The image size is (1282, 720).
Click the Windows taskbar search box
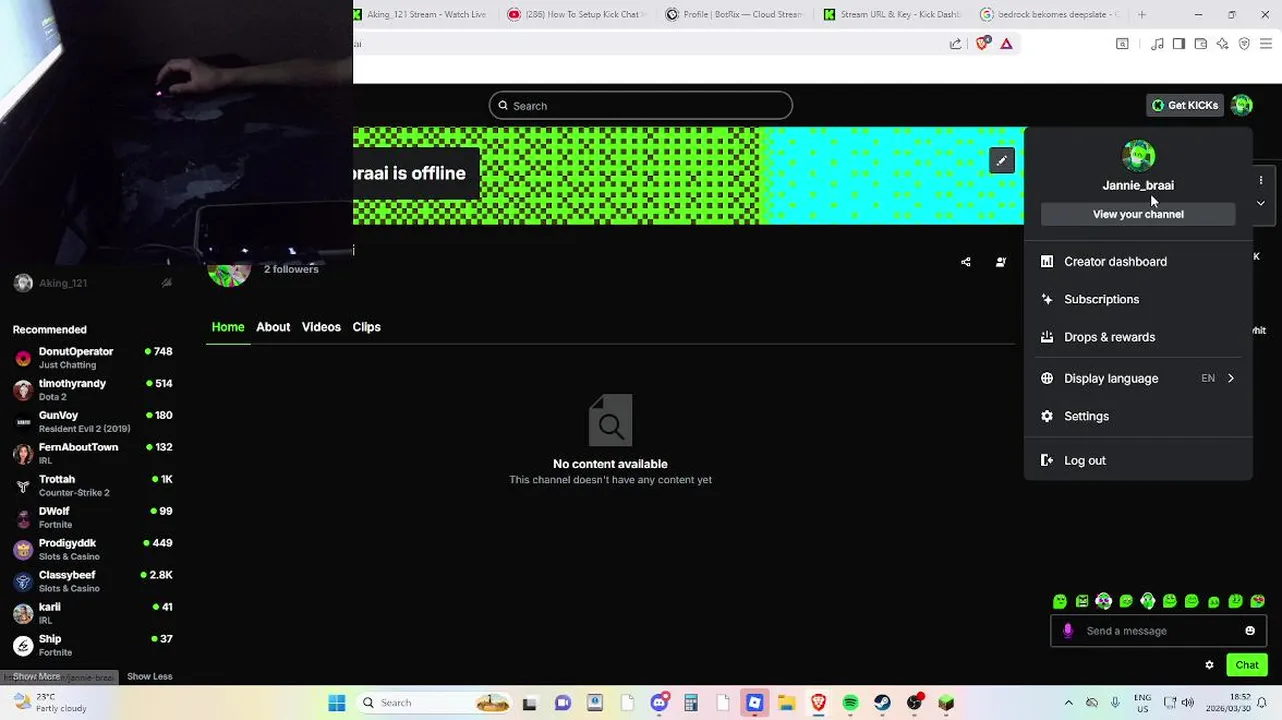(x=437, y=703)
